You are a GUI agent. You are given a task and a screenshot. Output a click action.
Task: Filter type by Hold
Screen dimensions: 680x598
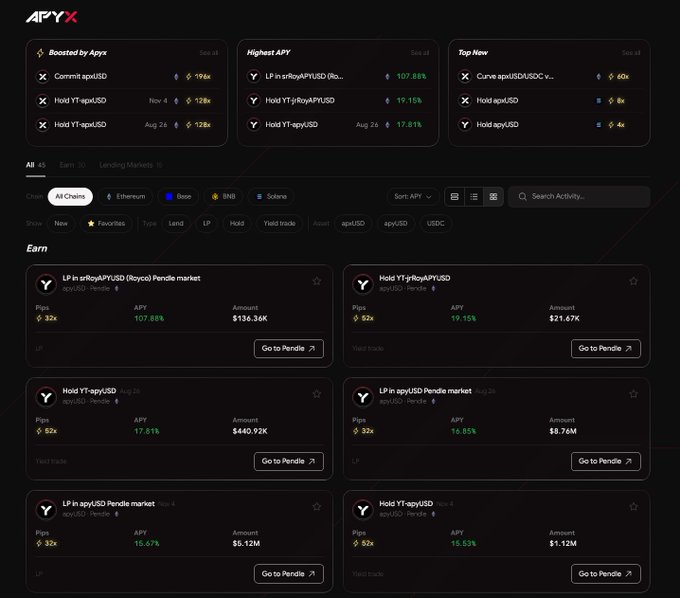pos(237,223)
